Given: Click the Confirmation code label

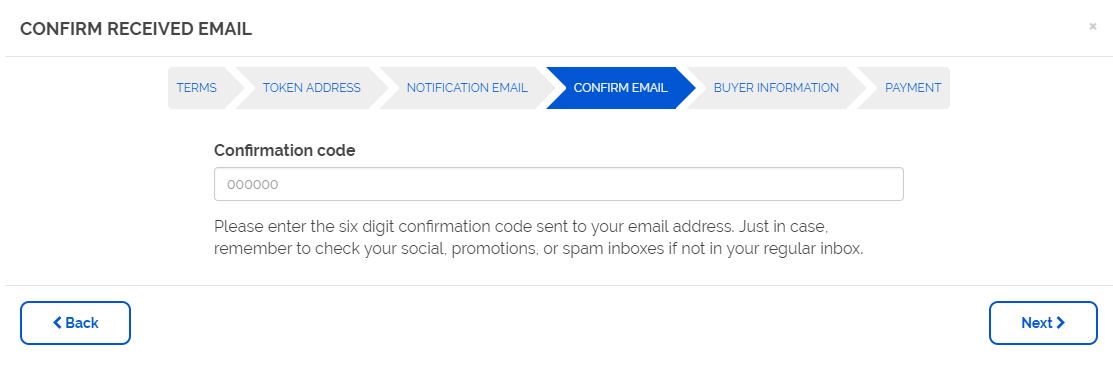Looking at the screenshot, I should coord(285,150).
